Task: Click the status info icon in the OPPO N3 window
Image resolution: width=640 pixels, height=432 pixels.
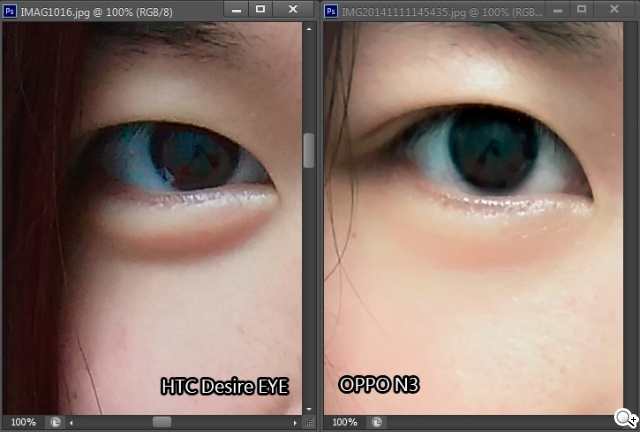Action: [x=377, y=422]
